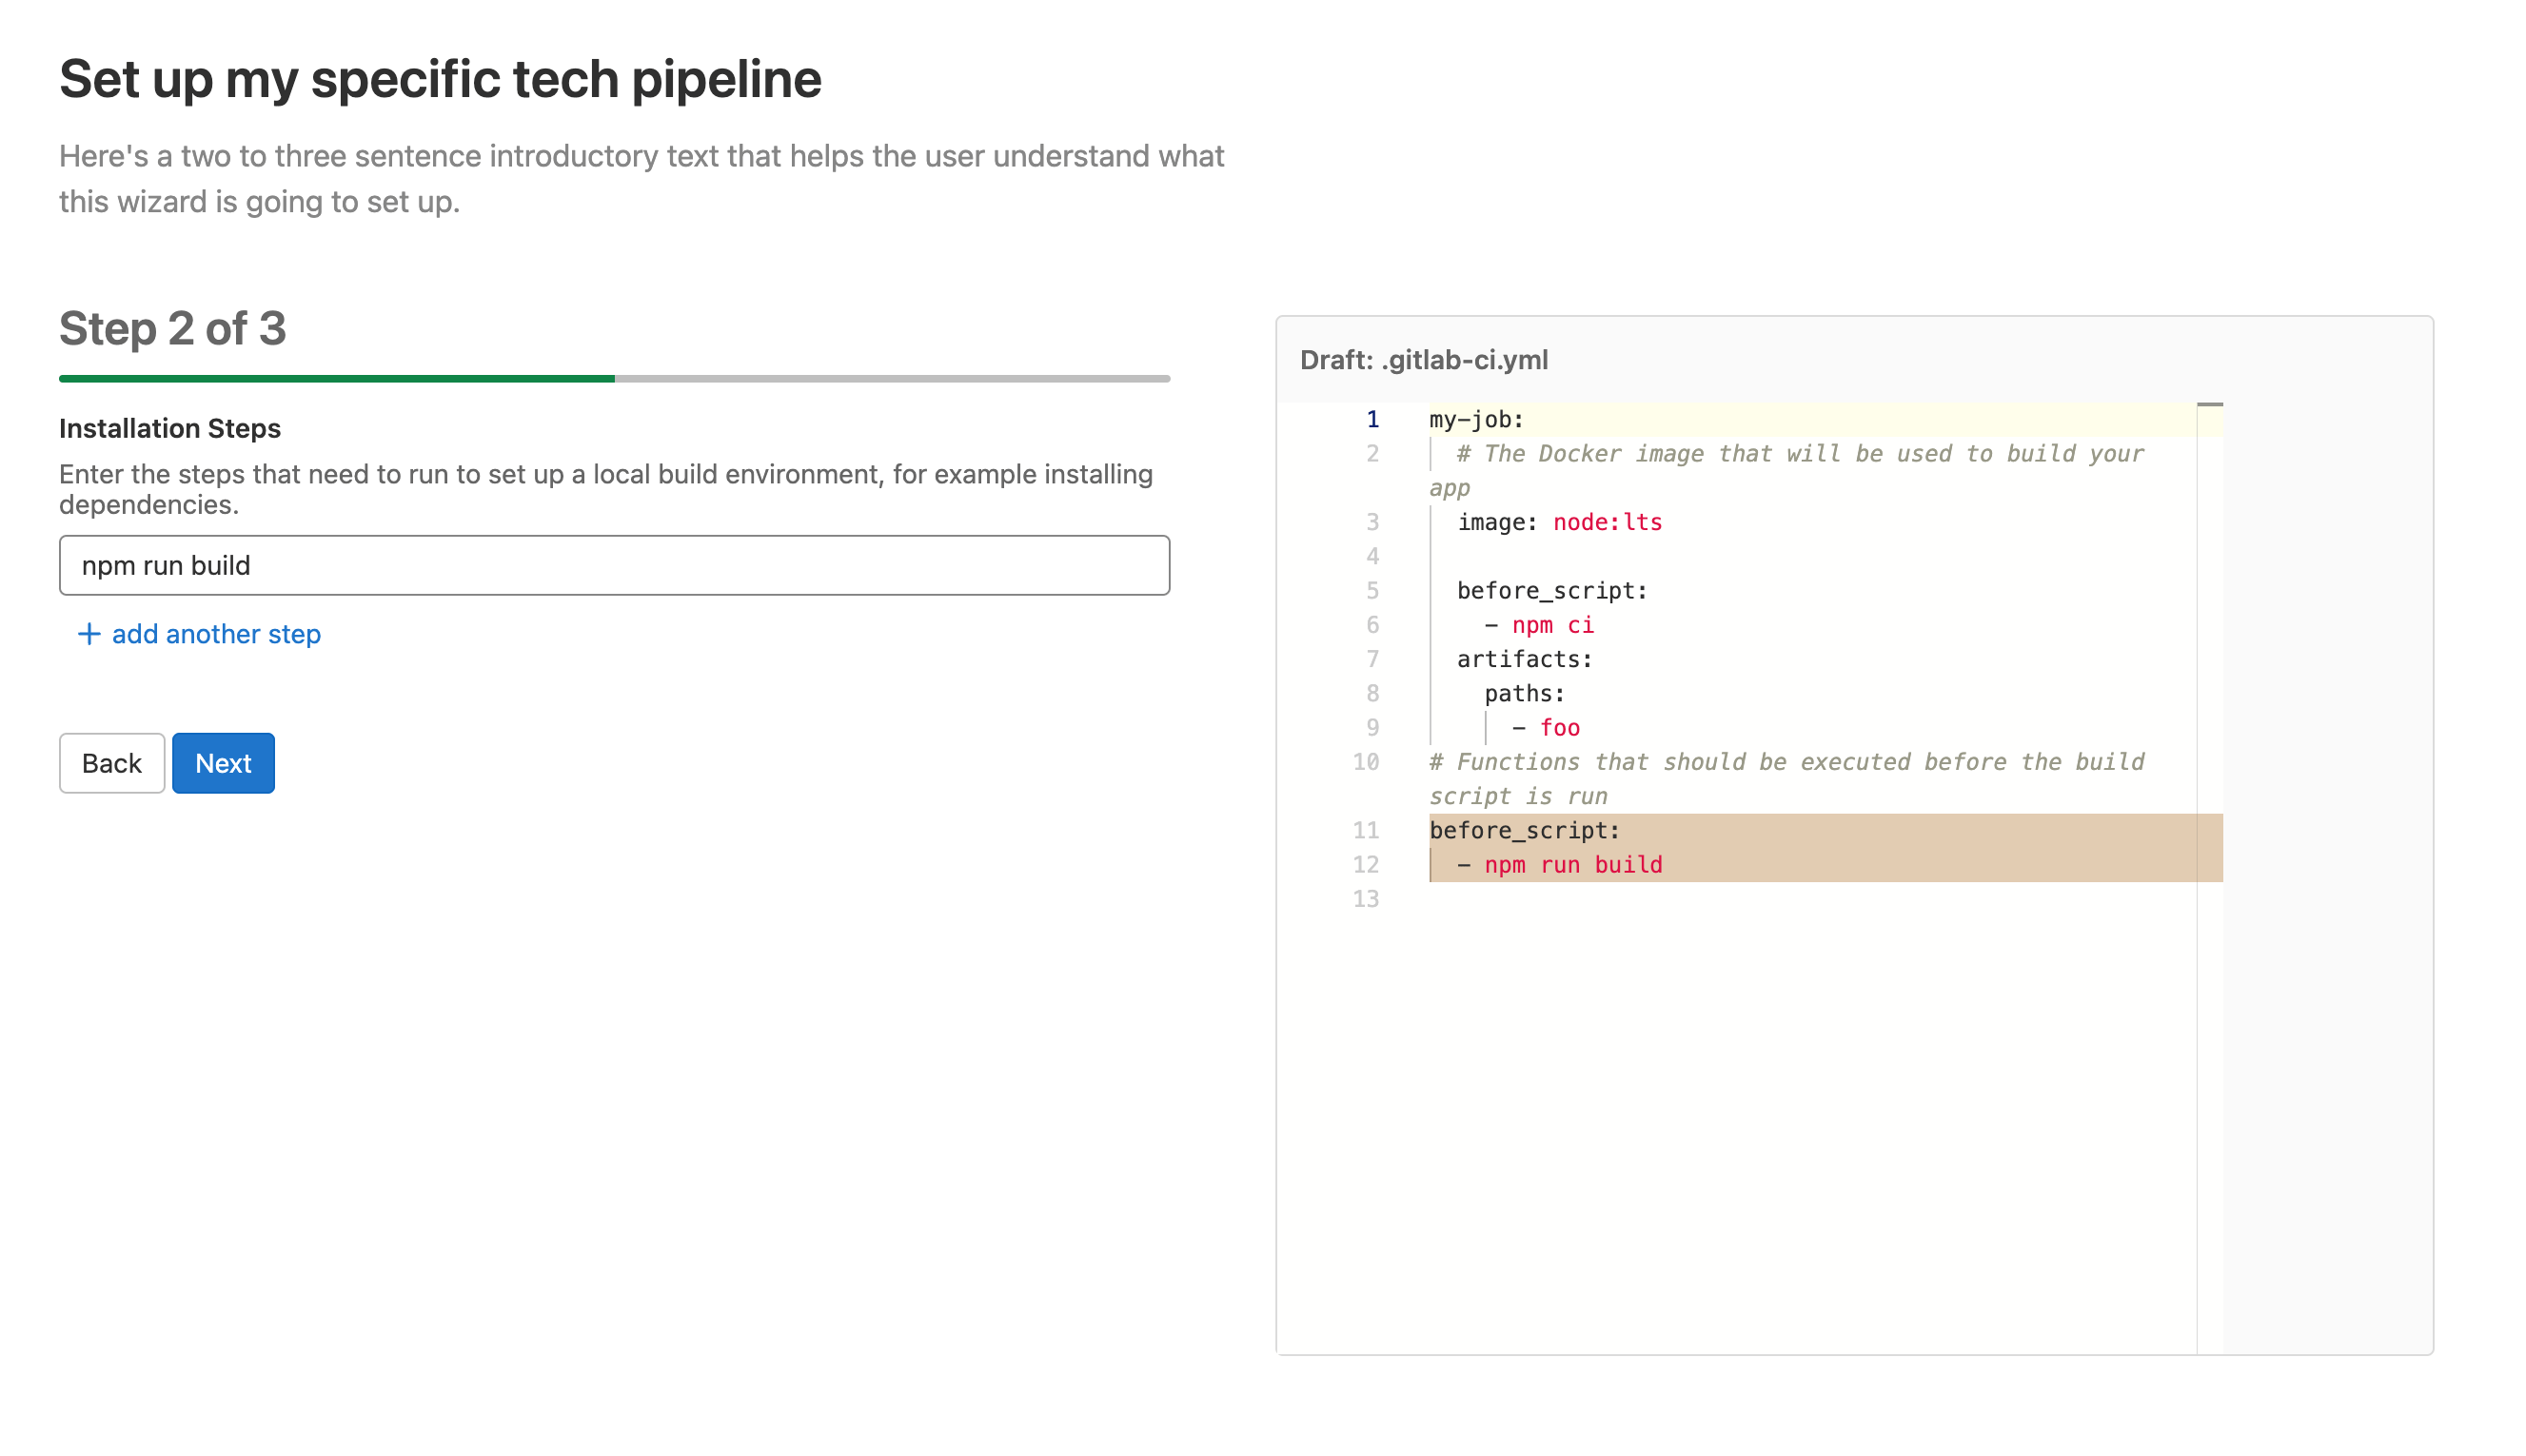The height and width of the screenshot is (1456, 2526).
Task: Click the grey unfilled progress bar section
Action: coord(892,379)
